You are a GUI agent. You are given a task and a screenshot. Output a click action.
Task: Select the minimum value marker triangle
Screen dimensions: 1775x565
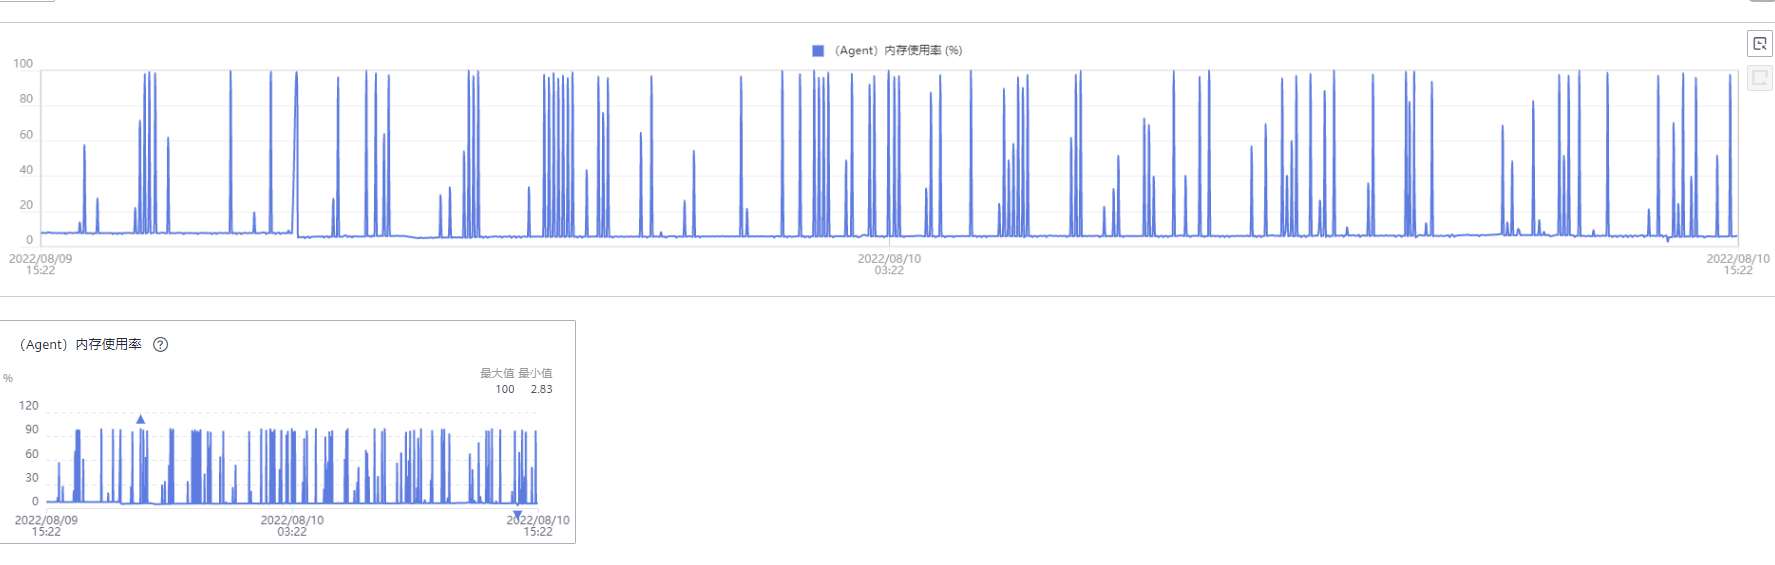pyautogui.click(x=517, y=515)
